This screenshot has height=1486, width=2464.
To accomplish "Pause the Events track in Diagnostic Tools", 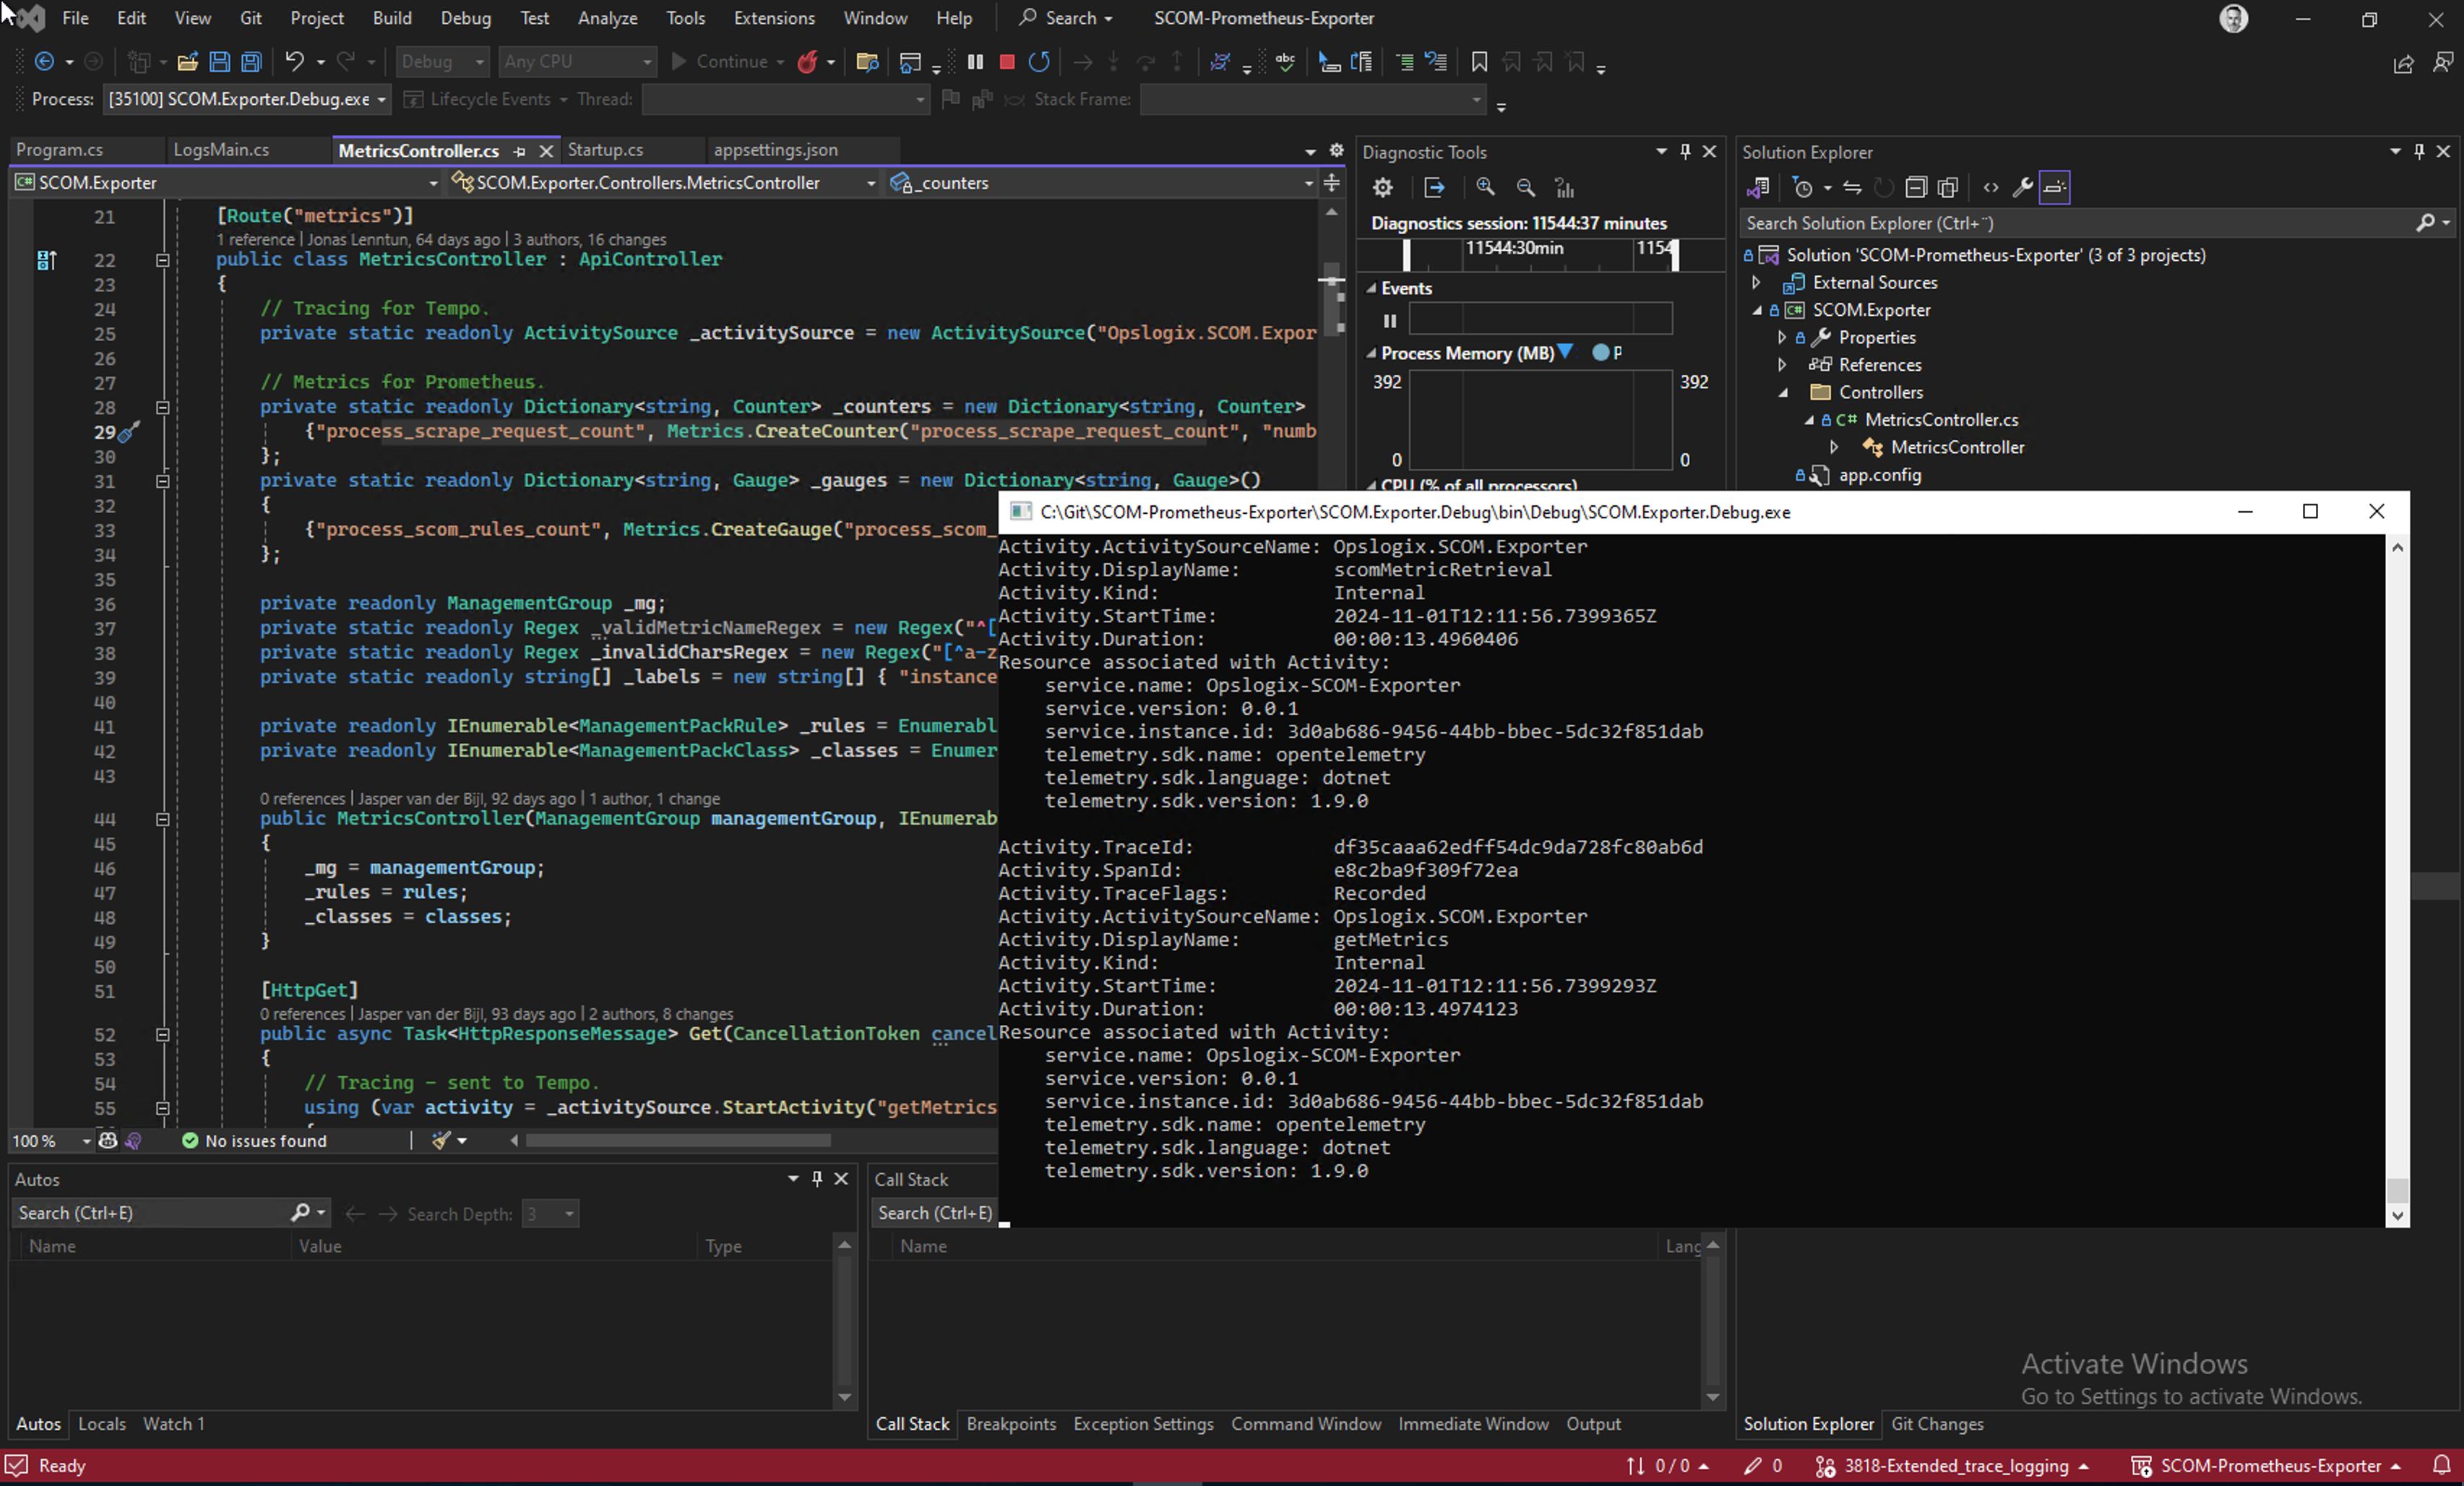I will 1389,321.
